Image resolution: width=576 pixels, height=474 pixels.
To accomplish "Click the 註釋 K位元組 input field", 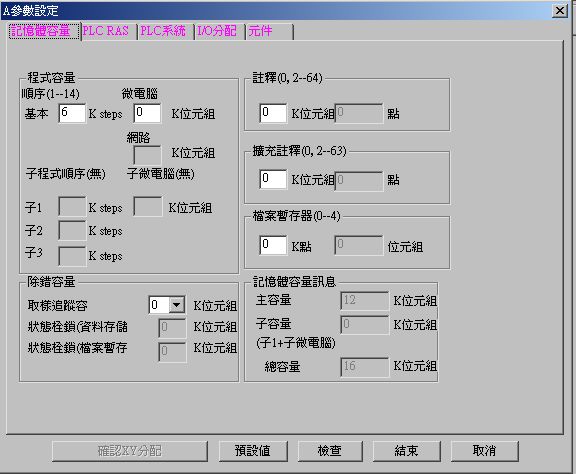I will tap(273, 113).
